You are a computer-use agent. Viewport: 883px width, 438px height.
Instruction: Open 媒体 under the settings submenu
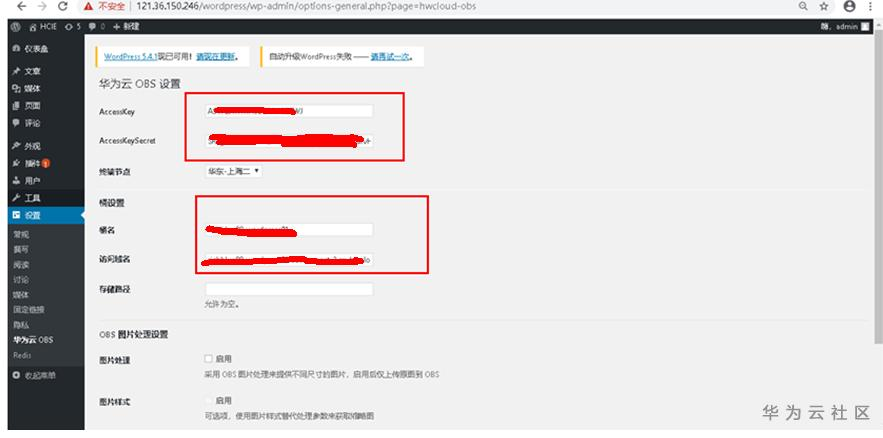(x=21, y=295)
